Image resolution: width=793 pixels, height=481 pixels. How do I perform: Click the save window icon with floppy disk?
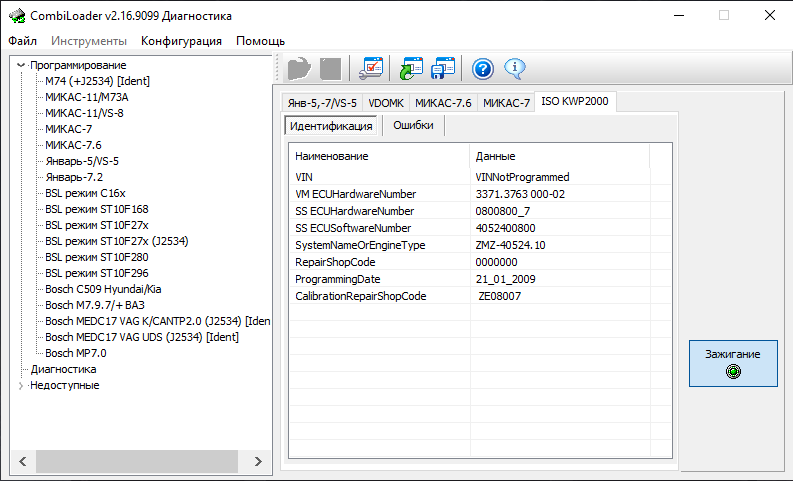[x=443, y=68]
